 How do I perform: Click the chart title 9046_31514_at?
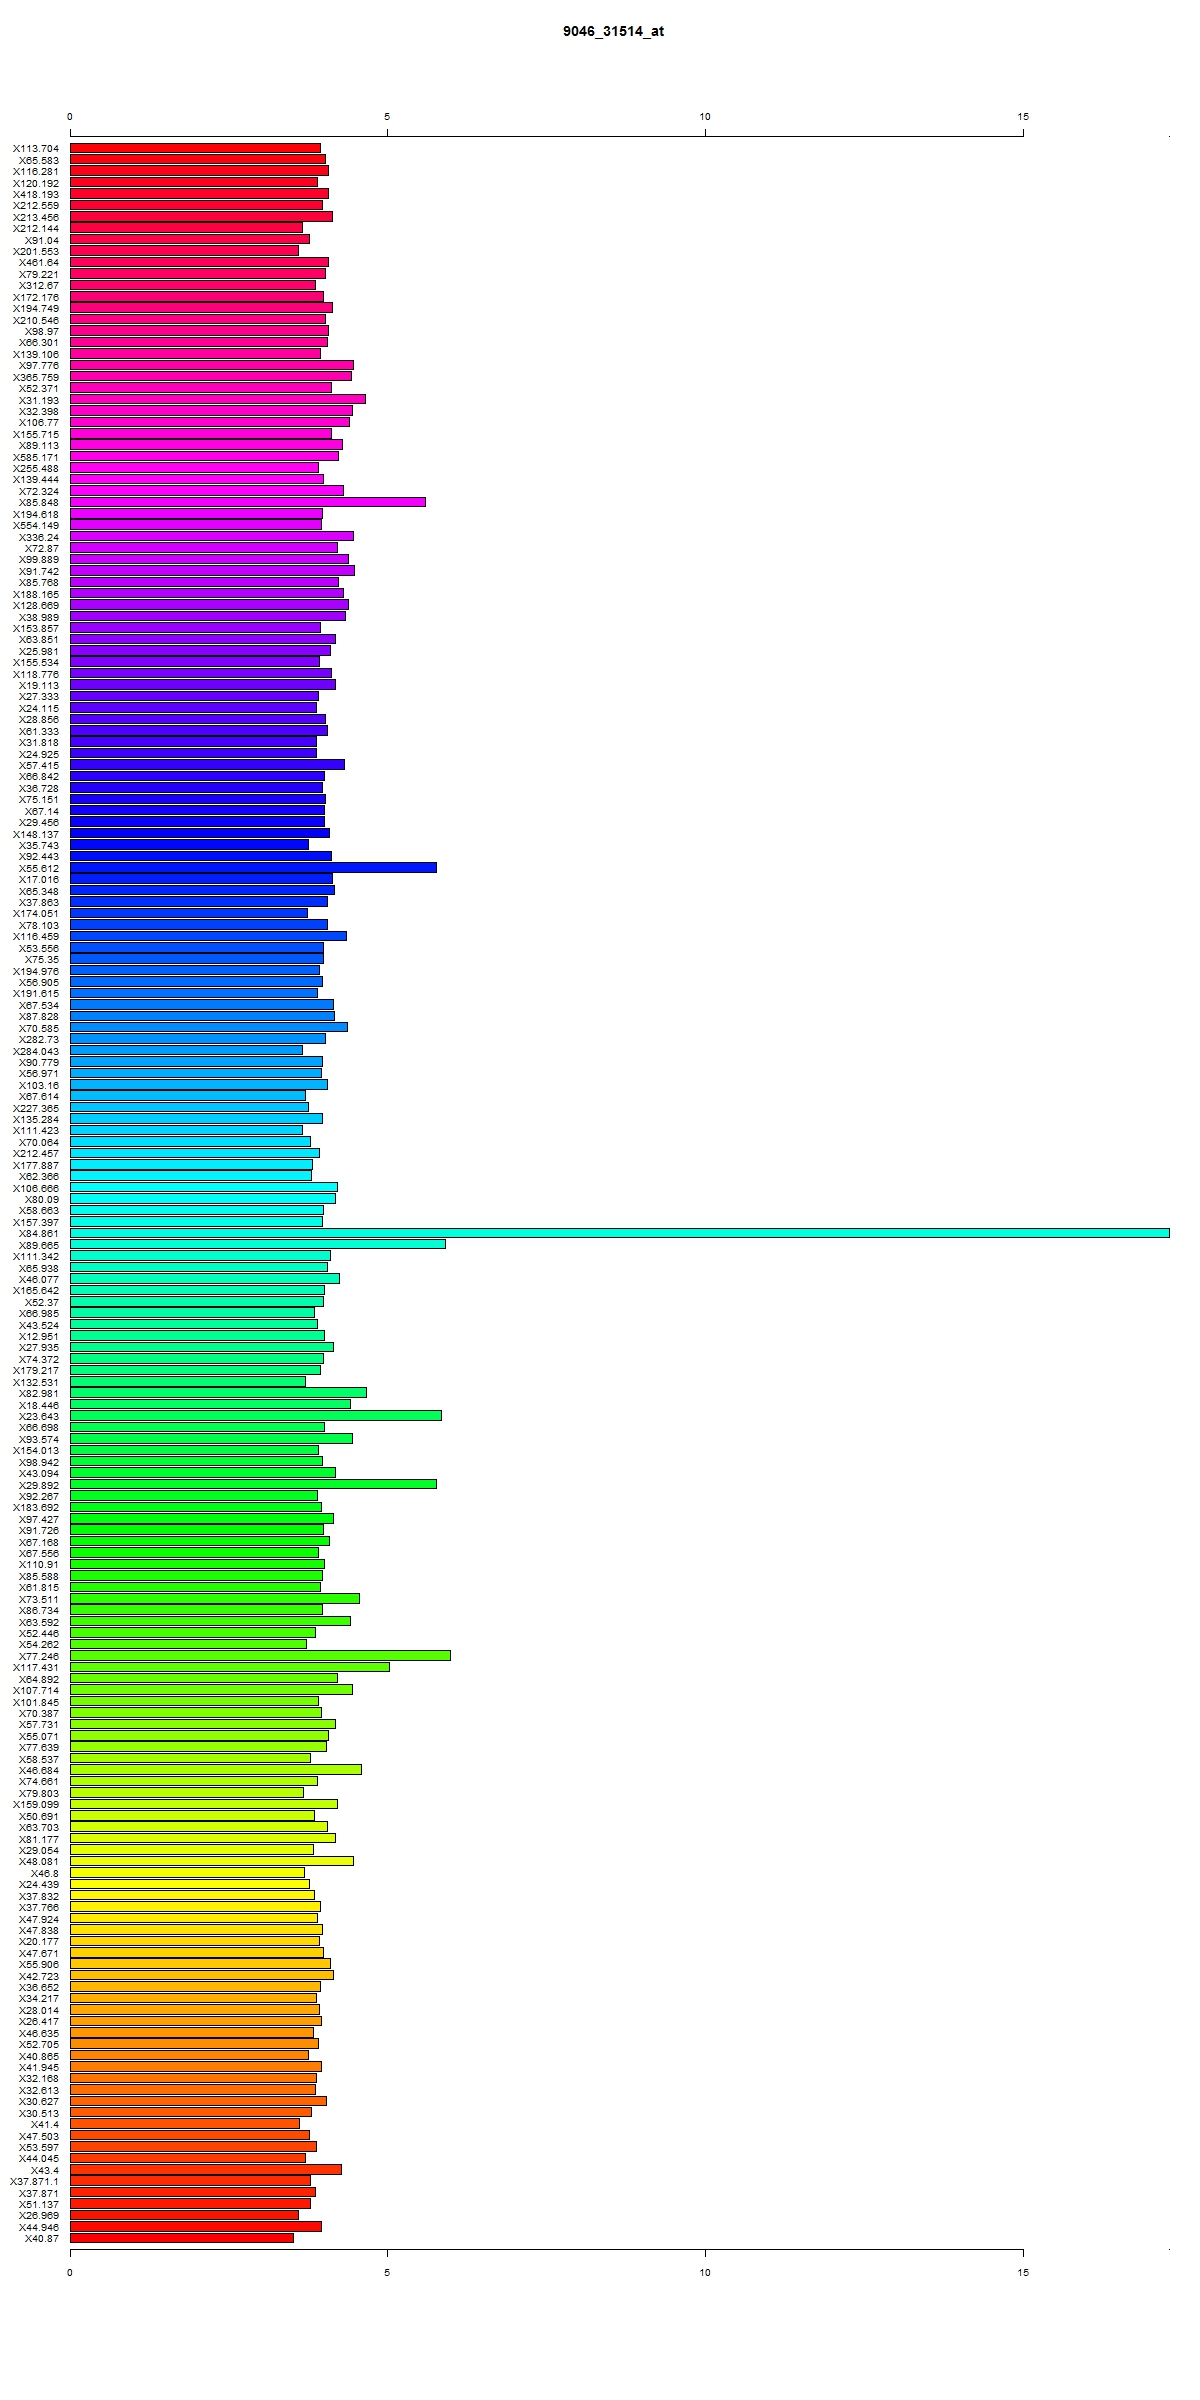[613, 31]
